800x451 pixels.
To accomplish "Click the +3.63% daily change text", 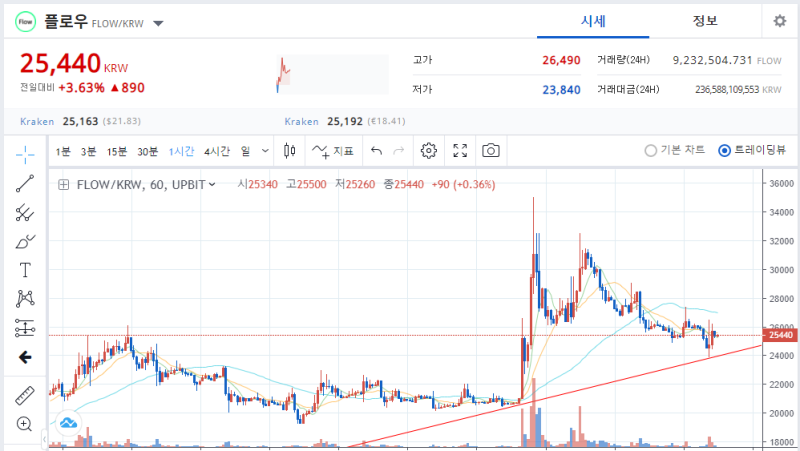I will pos(82,88).
